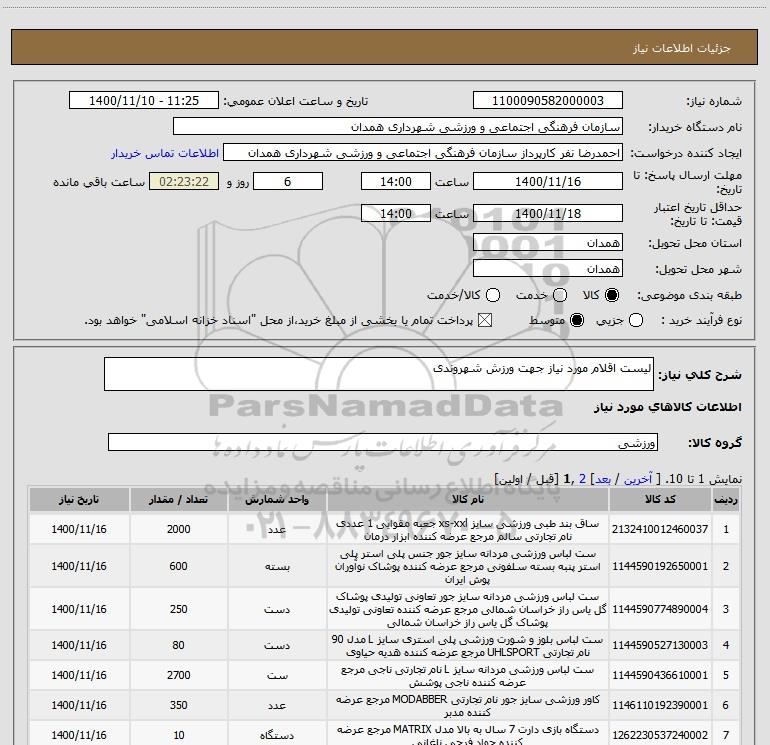The width and height of the screenshot is (770, 745).
Task: Click item code 1146110192390001
Action: [660, 705]
